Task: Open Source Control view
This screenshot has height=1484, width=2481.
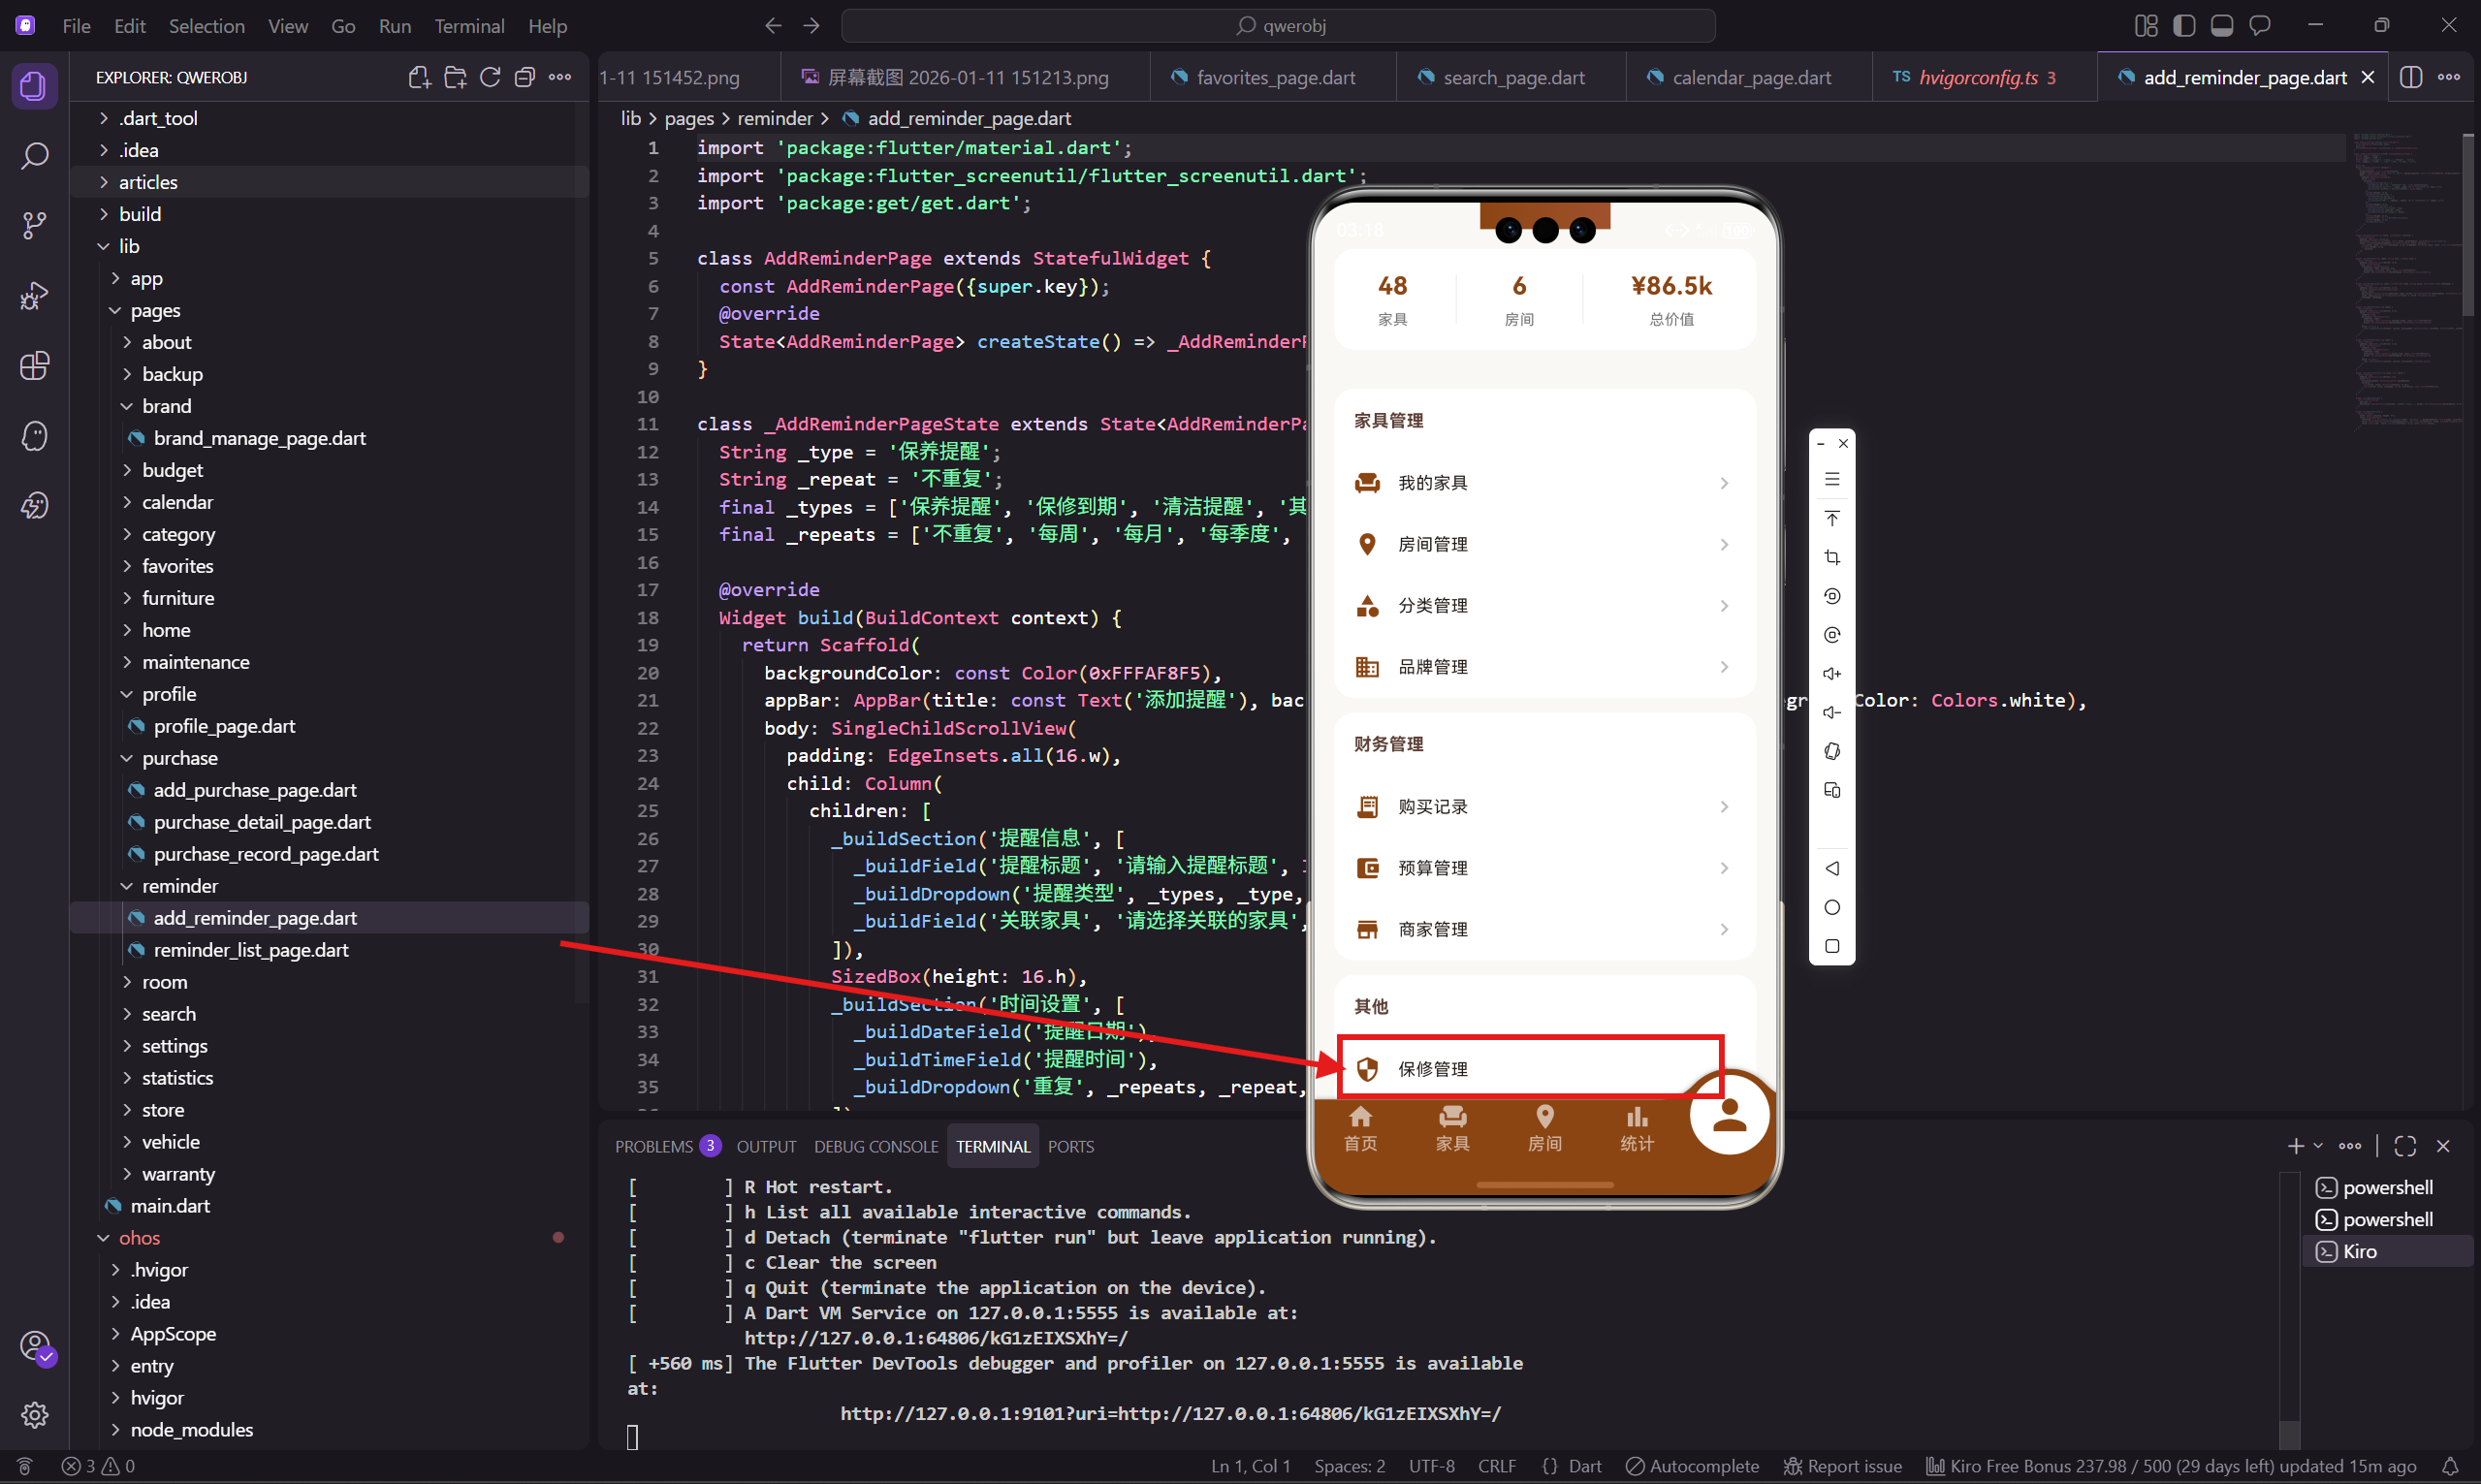Action: pos(34,226)
